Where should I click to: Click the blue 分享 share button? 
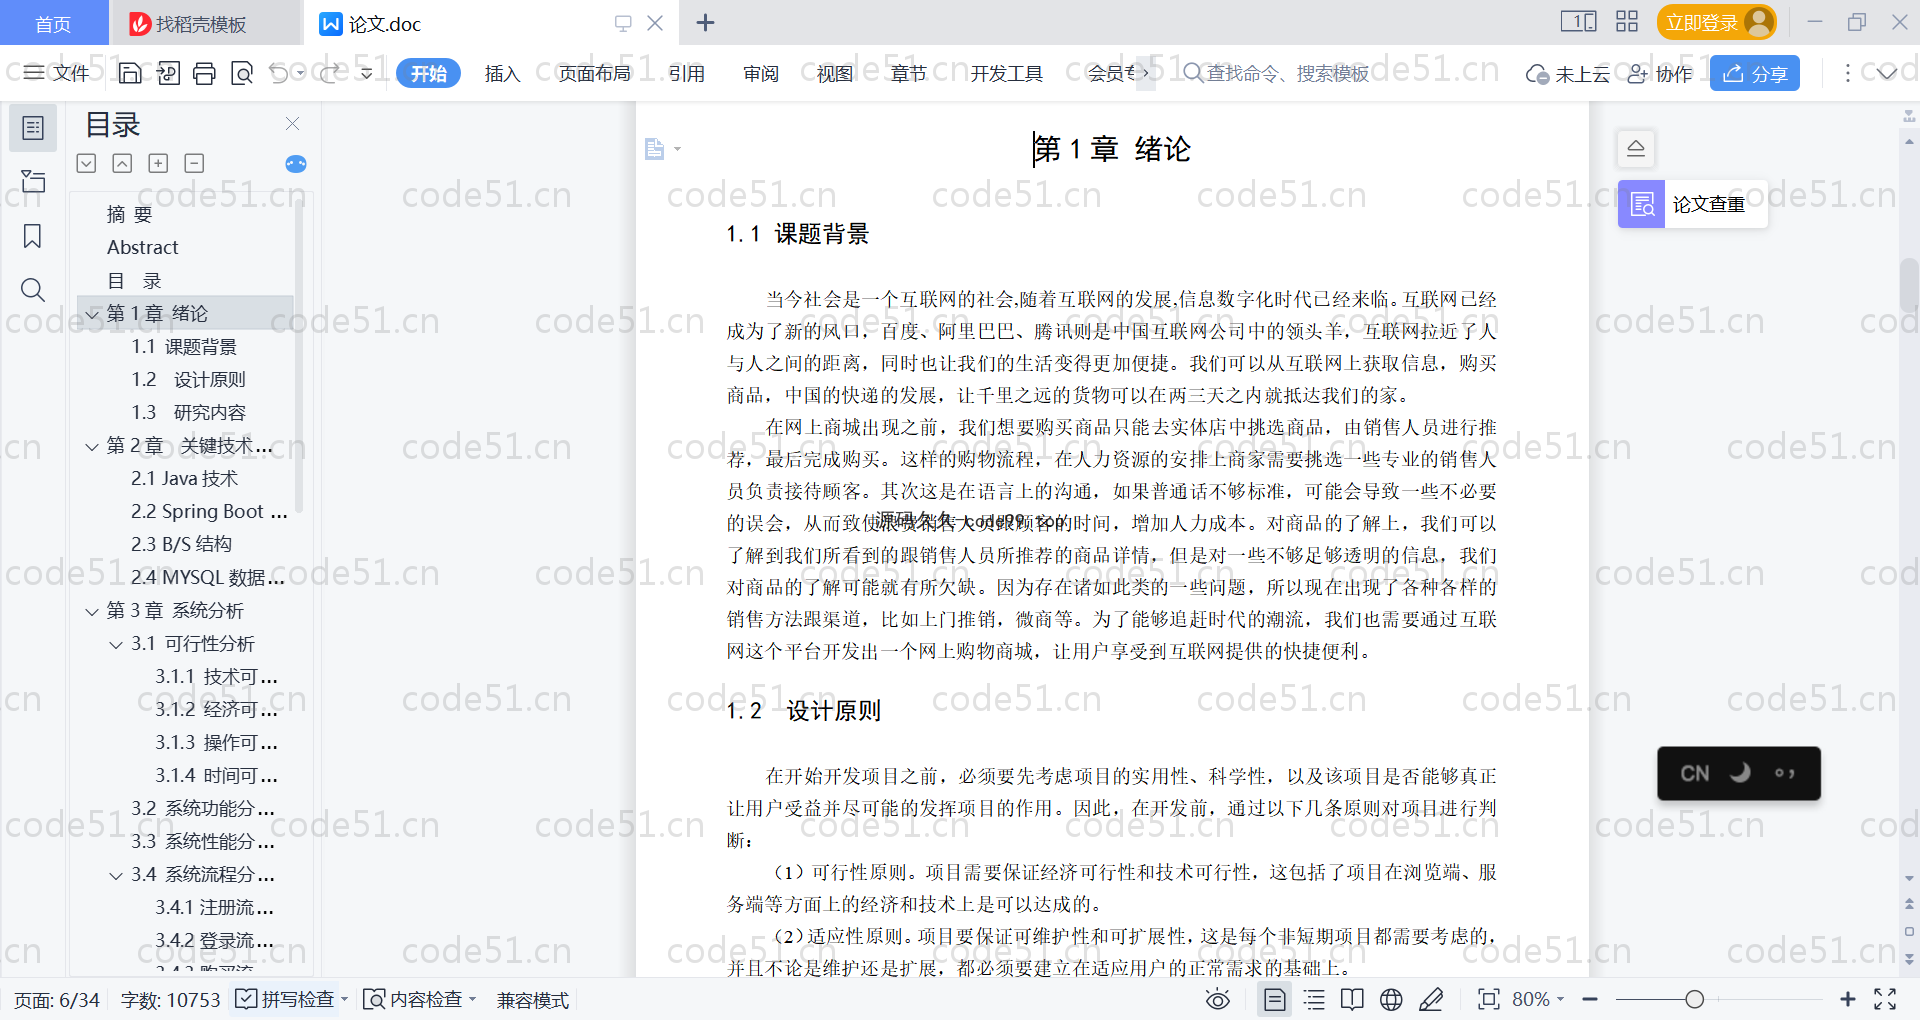[1755, 73]
